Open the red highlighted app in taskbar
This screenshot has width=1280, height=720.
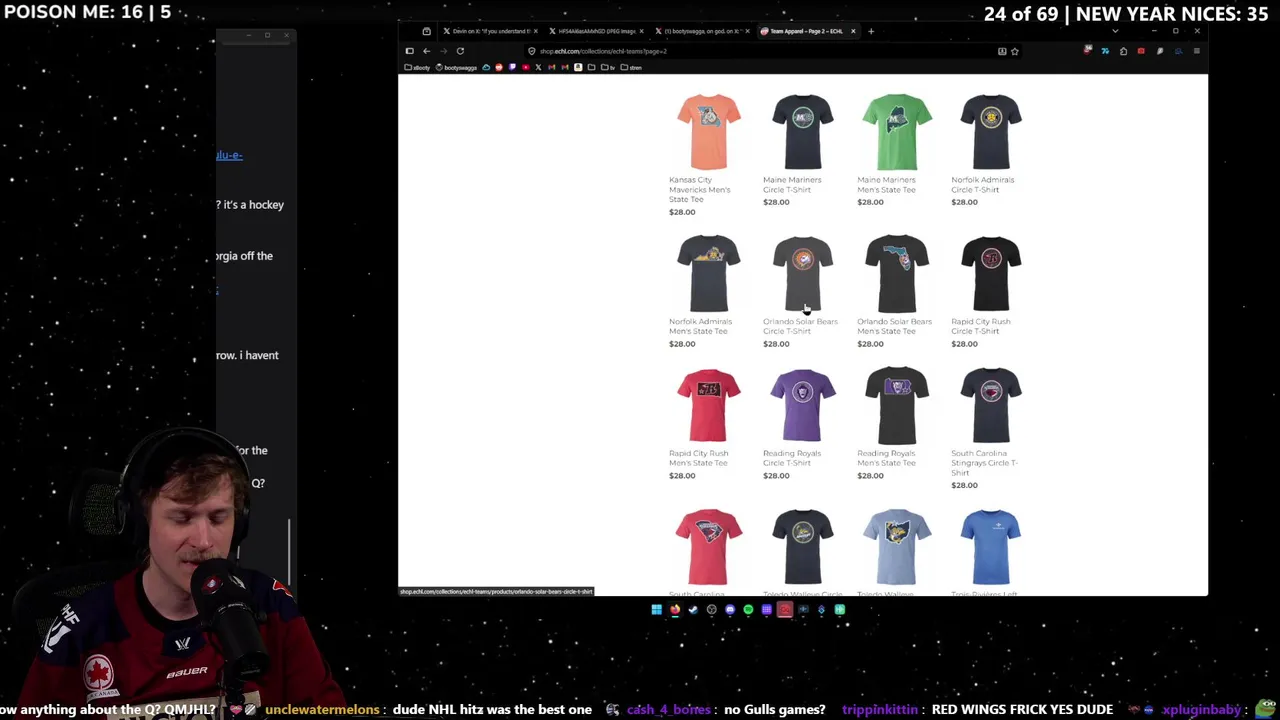pyautogui.click(x=785, y=609)
